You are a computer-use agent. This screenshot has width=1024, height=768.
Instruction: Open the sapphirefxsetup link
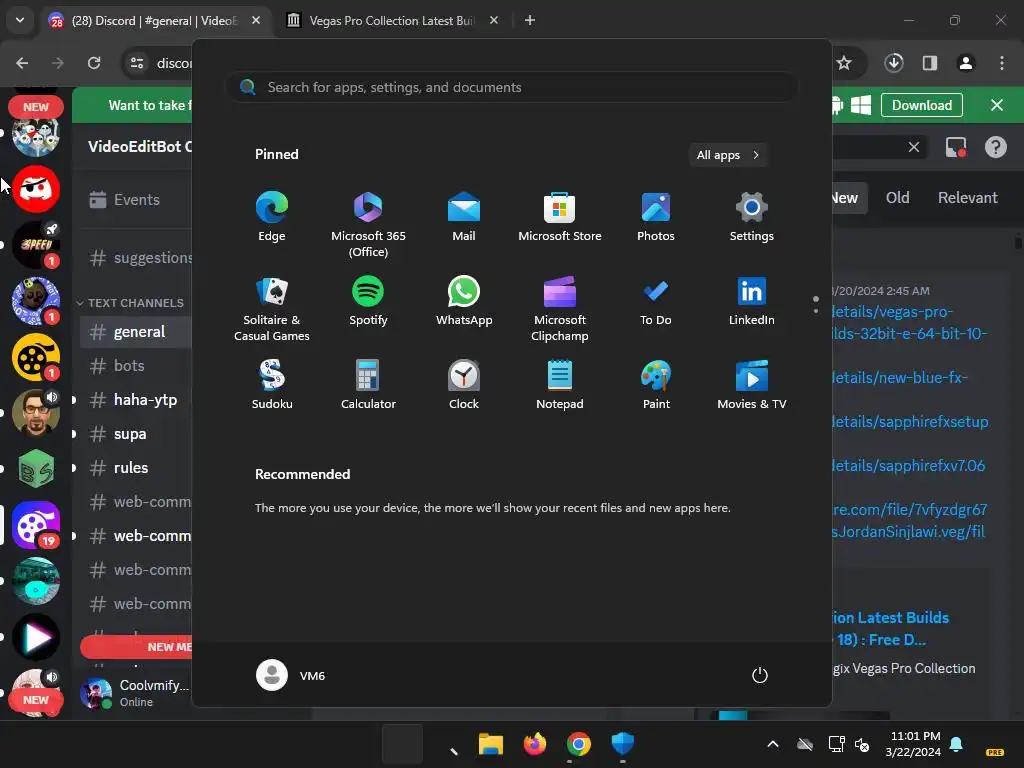[x=910, y=422]
